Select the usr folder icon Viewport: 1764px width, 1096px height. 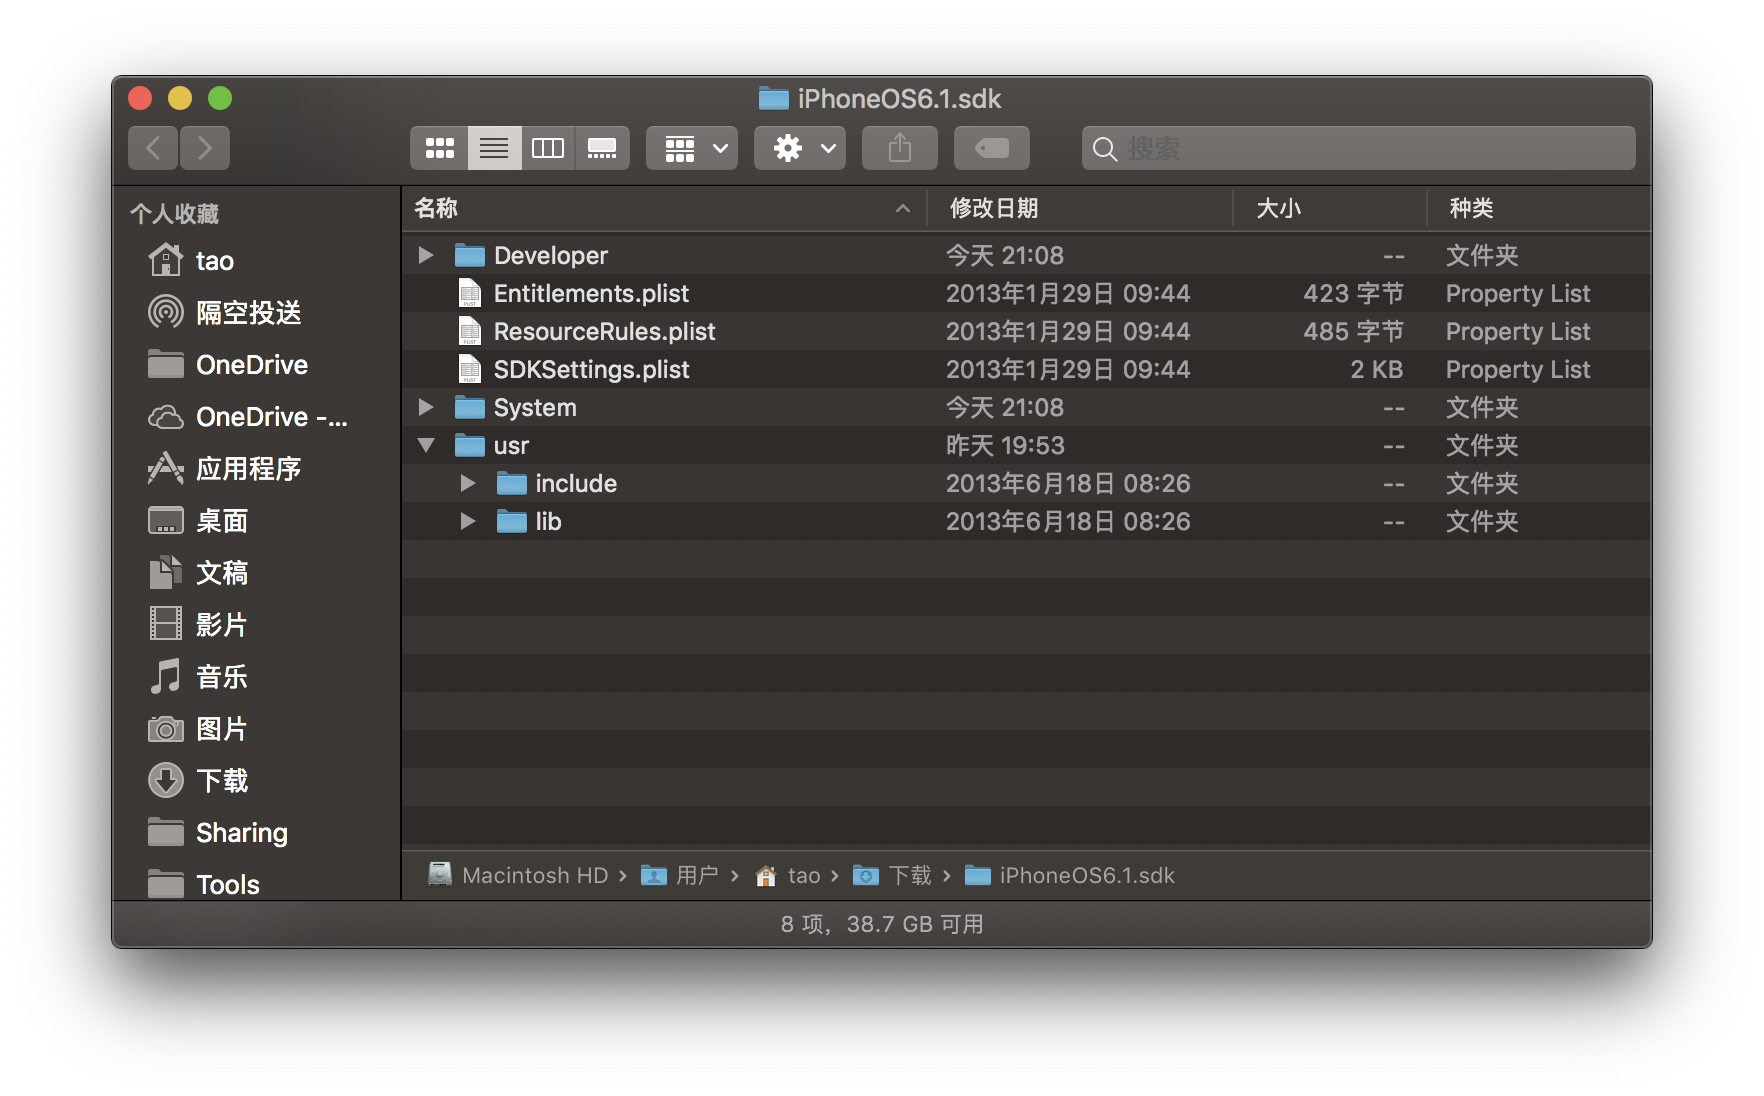470,445
